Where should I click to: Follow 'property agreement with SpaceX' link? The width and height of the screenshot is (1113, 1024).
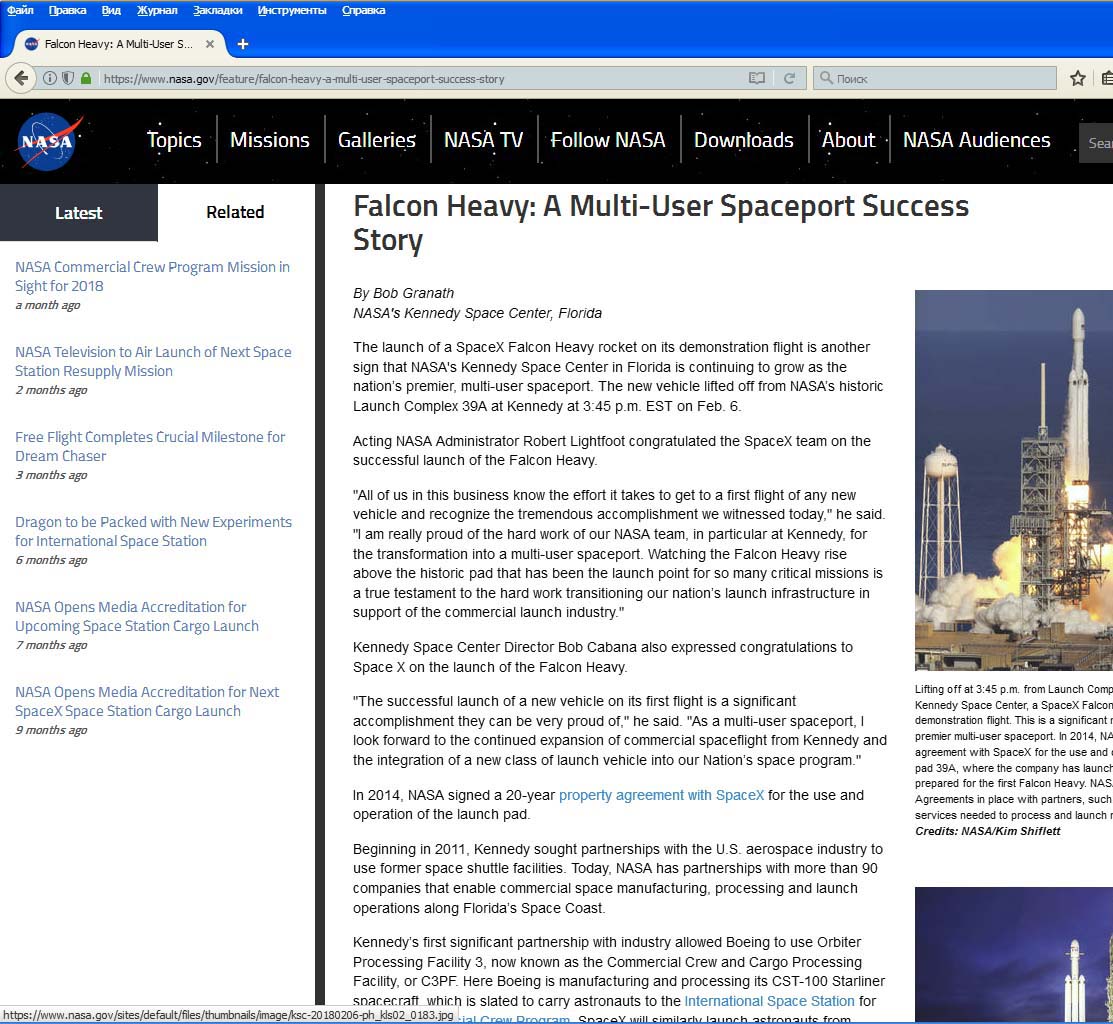[662, 795]
